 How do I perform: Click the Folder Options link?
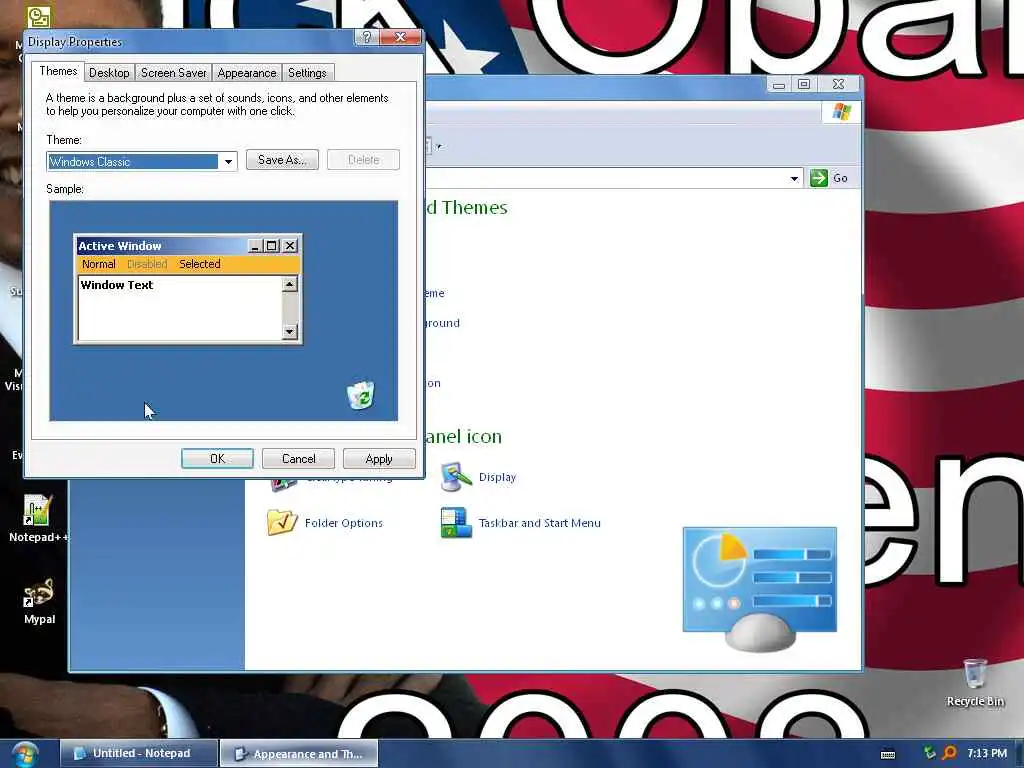tap(344, 522)
